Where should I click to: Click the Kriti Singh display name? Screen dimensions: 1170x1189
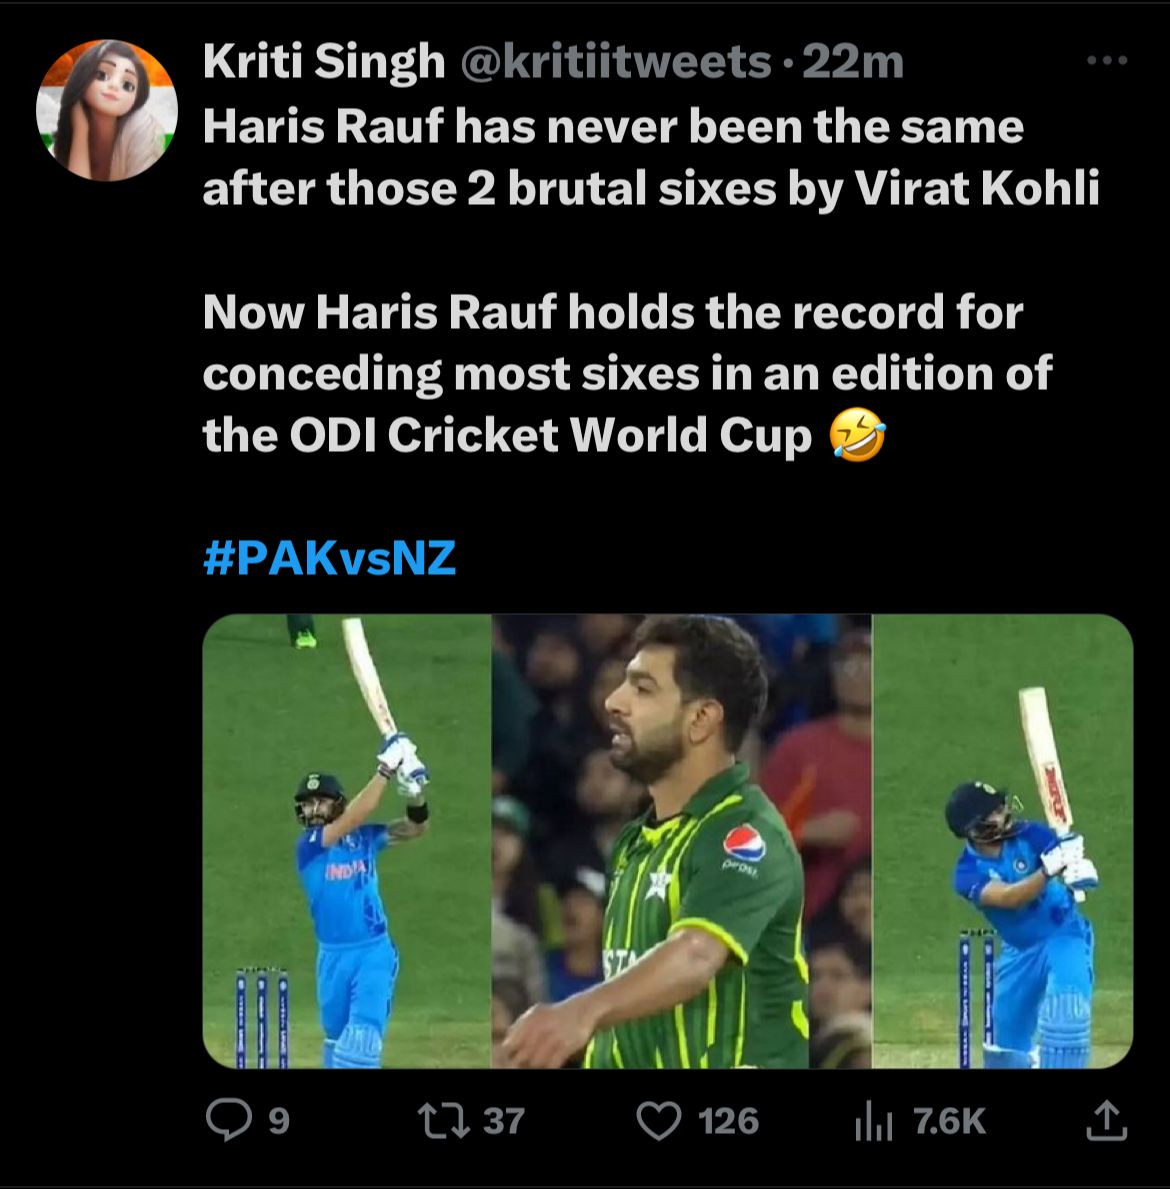point(323,63)
